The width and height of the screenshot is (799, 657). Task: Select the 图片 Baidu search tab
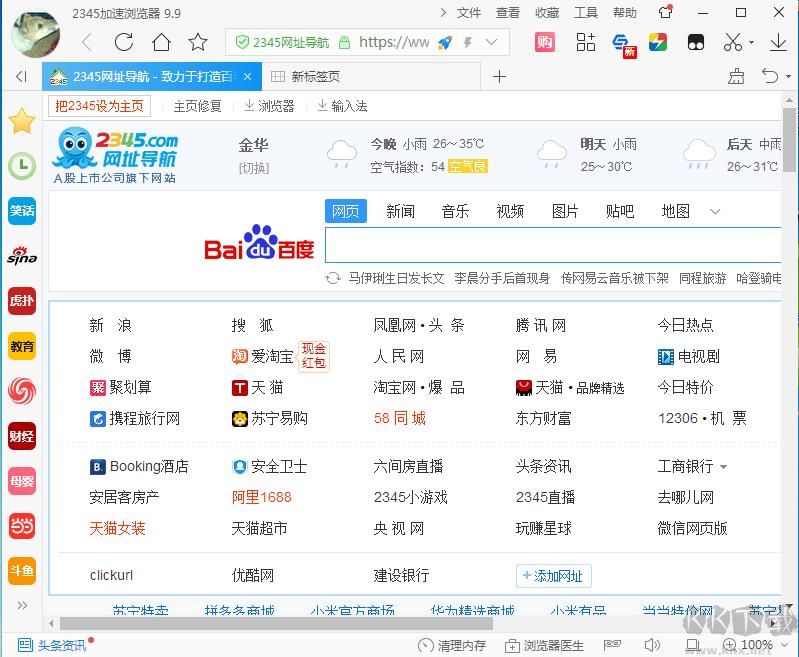[x=565, y=211]
